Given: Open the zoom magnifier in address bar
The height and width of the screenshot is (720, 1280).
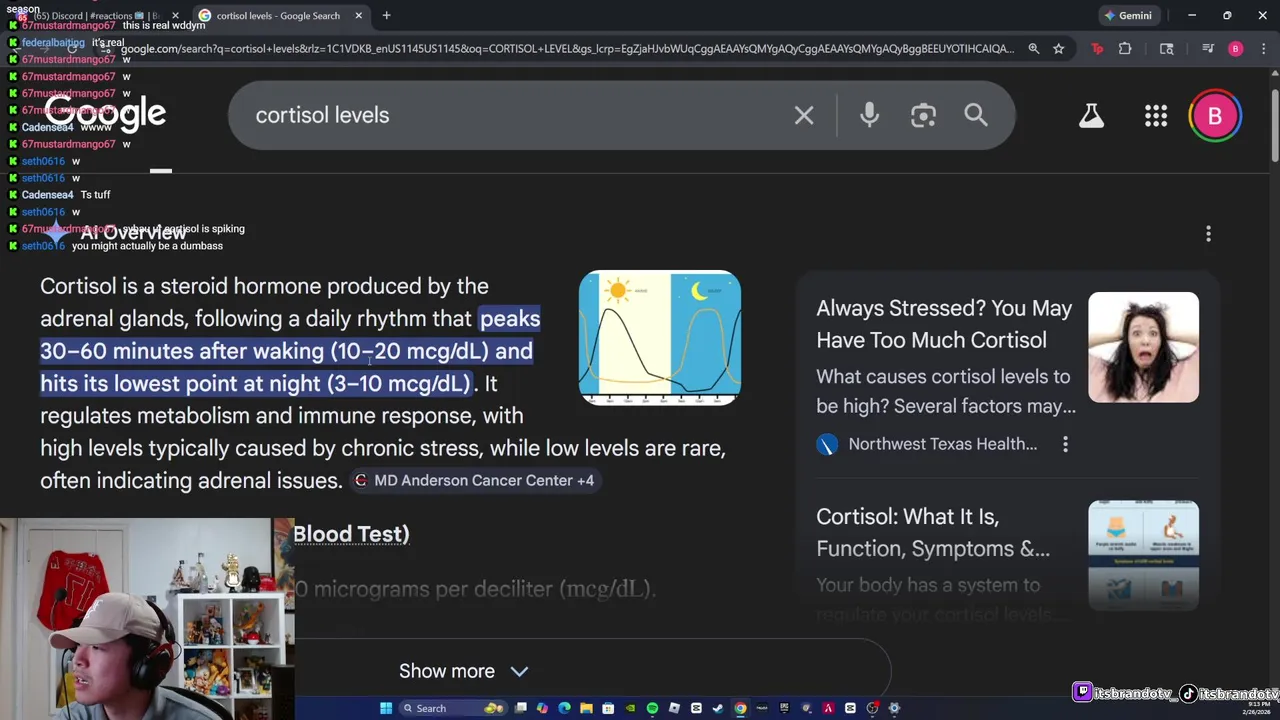Looking at the screenshot, I should click(1033, 48).
